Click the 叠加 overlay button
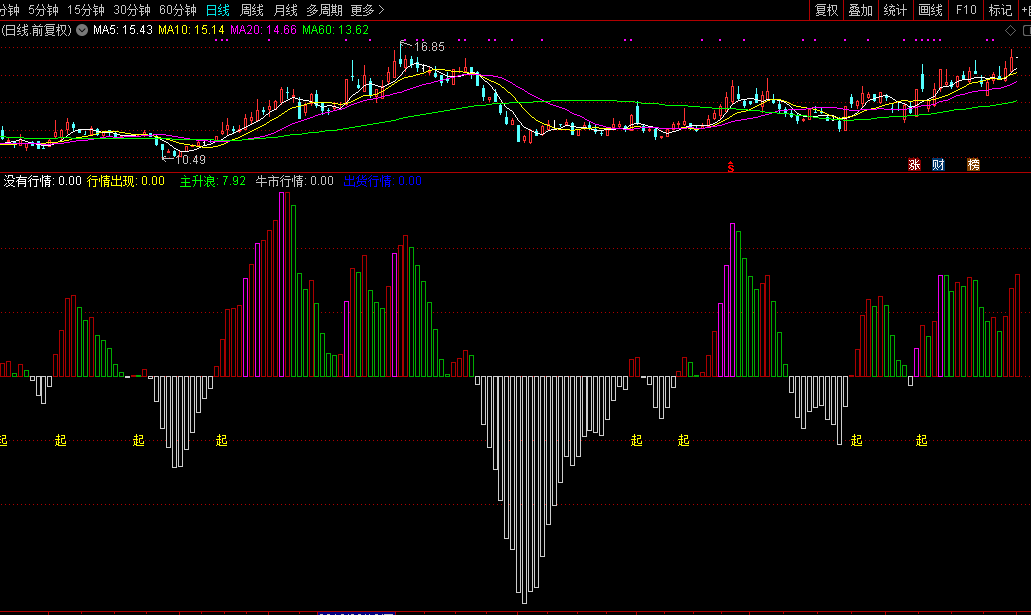The image size is (1031, 615). 860,10
